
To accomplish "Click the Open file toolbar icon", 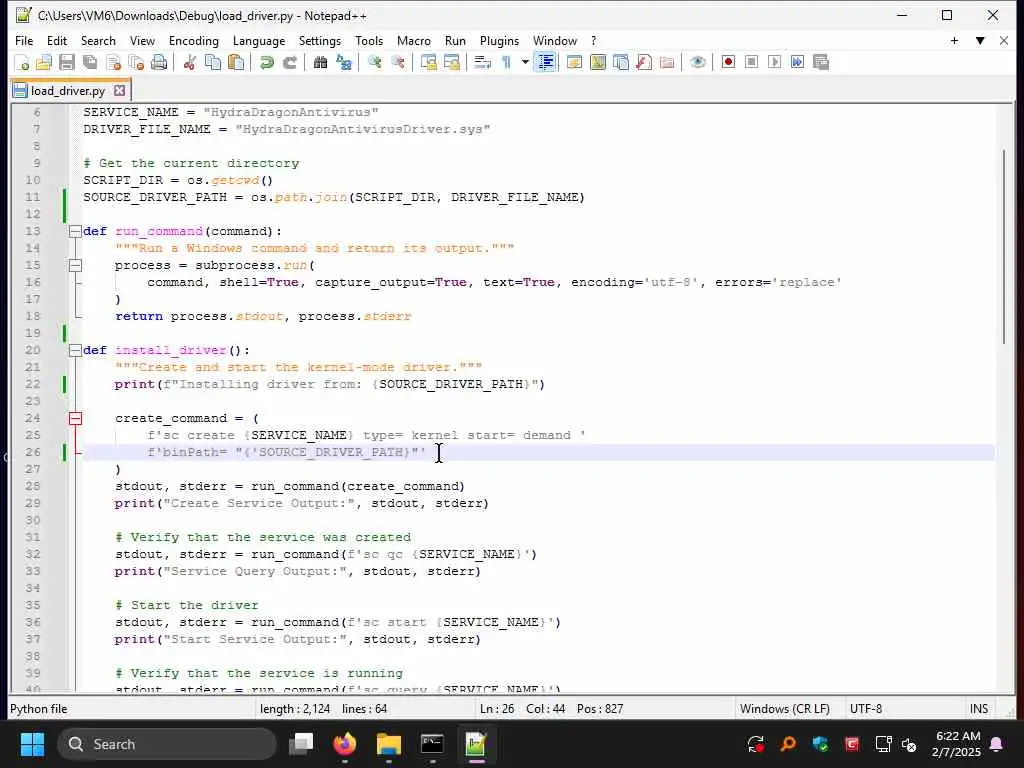I will point(44,63).
